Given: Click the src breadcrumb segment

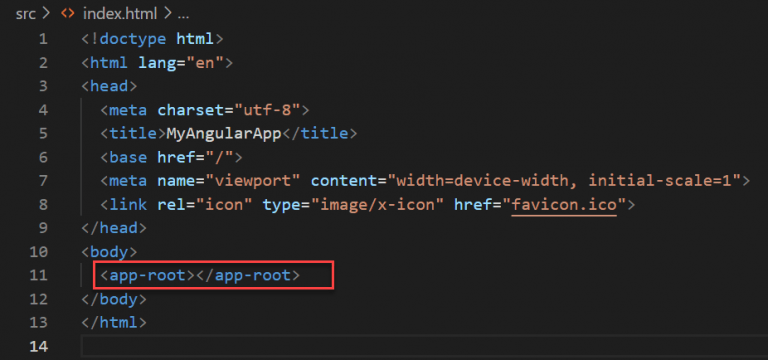Looking at the screenshot, I should (26, 14).
